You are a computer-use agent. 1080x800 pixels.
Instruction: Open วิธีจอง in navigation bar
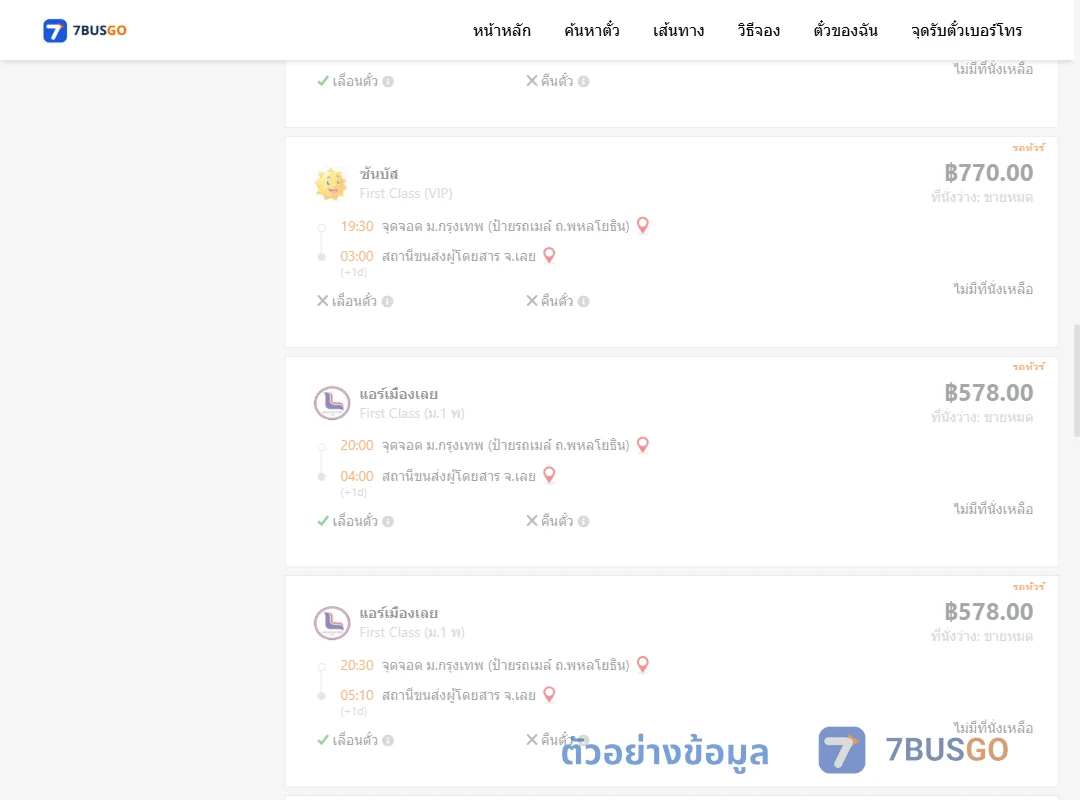coord(758,30)
